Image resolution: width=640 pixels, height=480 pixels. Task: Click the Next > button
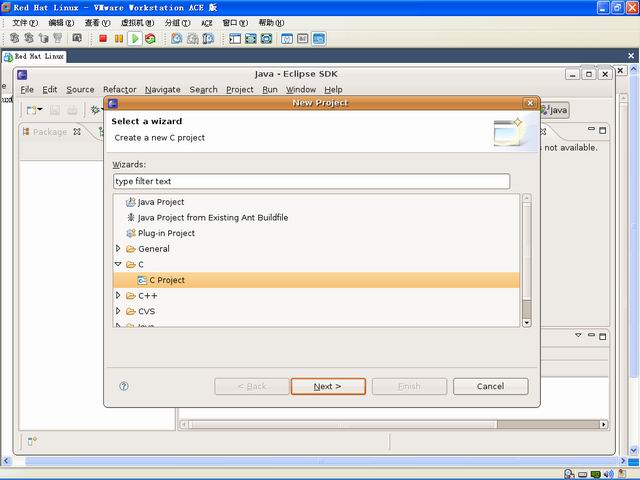point(328,386)
